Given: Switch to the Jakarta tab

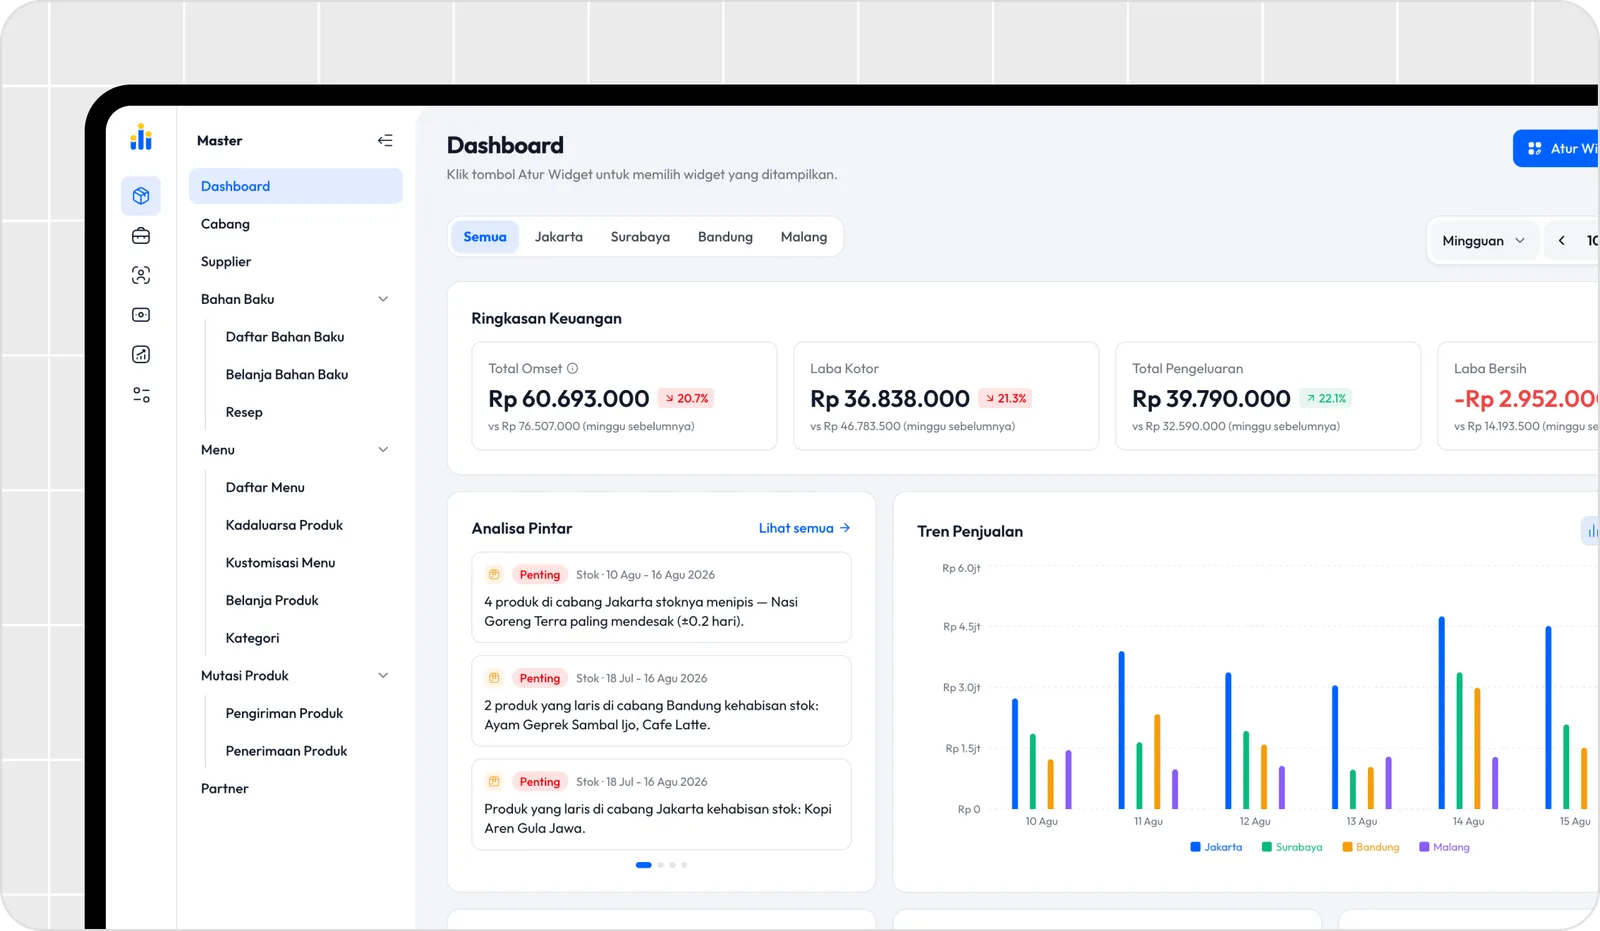Looking at the screenshot, I should click(559, 237).
